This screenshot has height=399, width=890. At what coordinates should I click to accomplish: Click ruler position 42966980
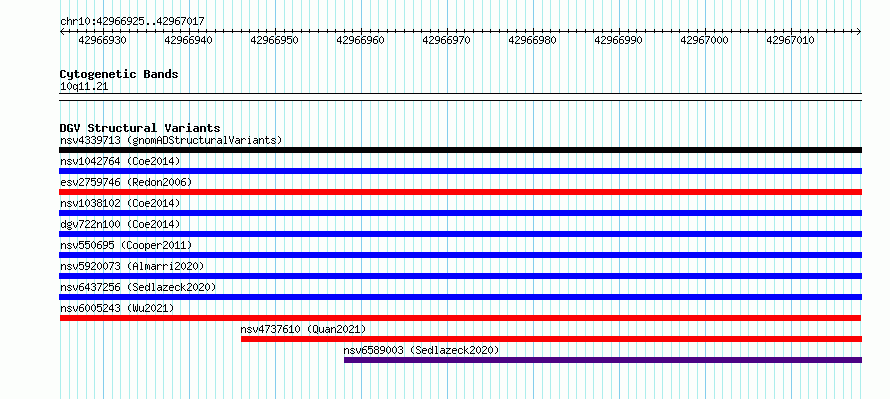click(x=532, y=40)
